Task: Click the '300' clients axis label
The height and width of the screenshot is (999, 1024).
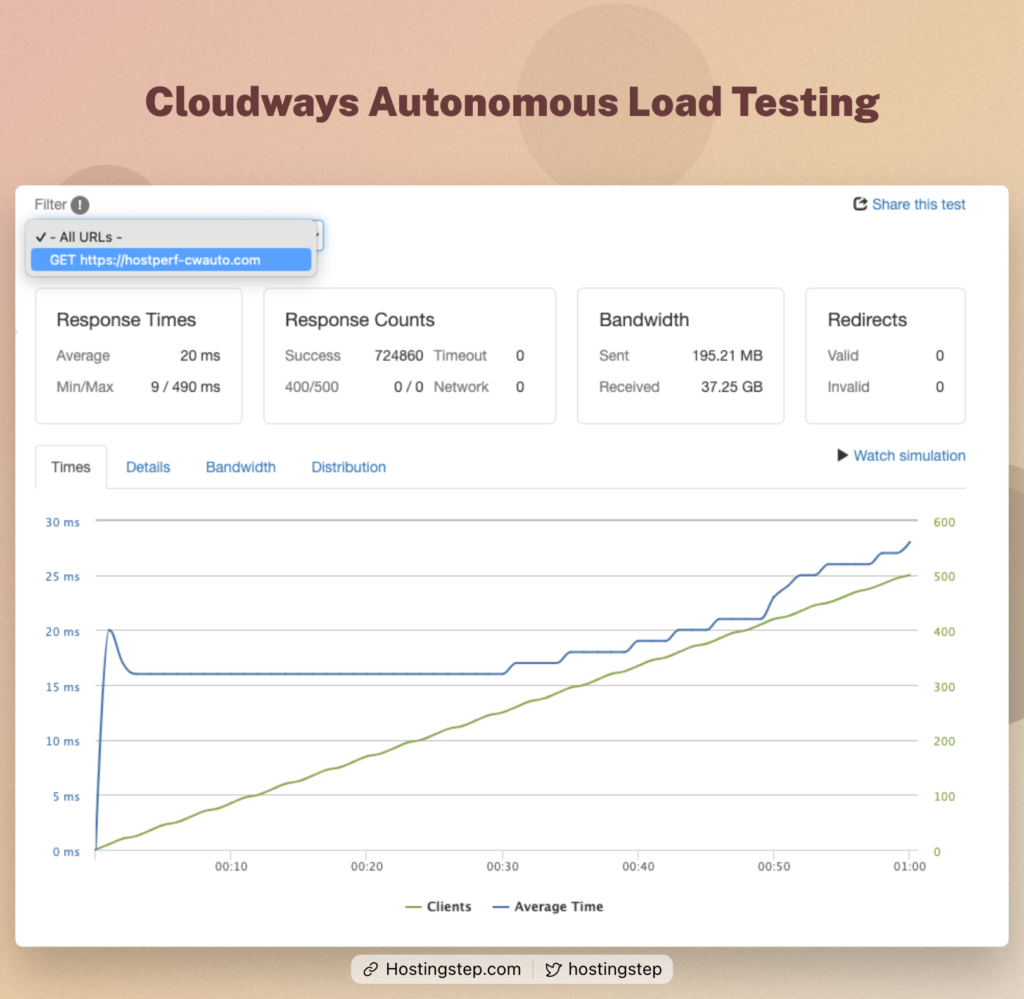Action: pyautogui.click(x=944, y=687)
